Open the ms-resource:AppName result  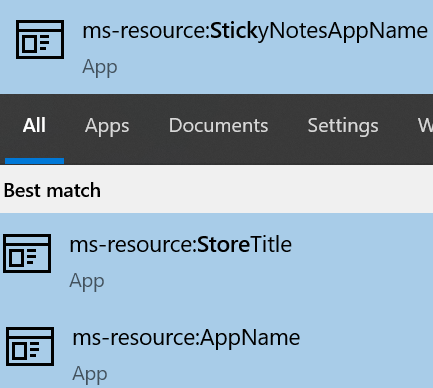click(216, 347)
